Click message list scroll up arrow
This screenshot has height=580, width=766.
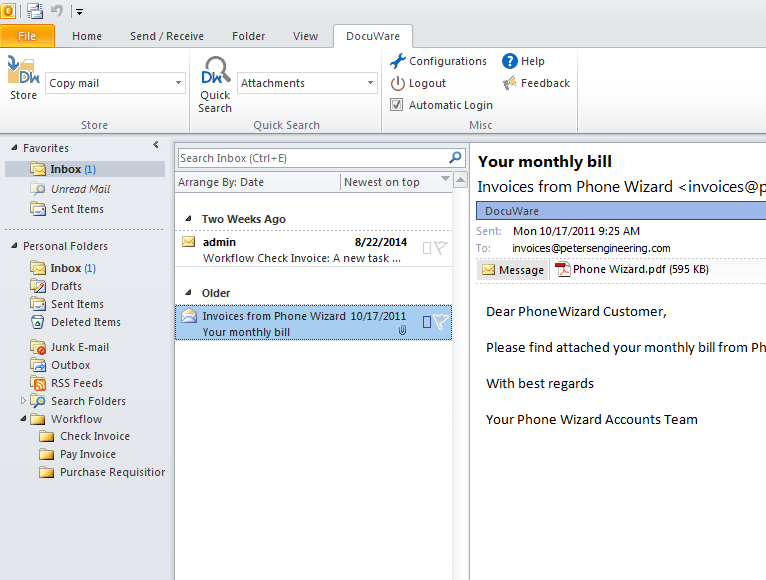click(x=460, y=181)
